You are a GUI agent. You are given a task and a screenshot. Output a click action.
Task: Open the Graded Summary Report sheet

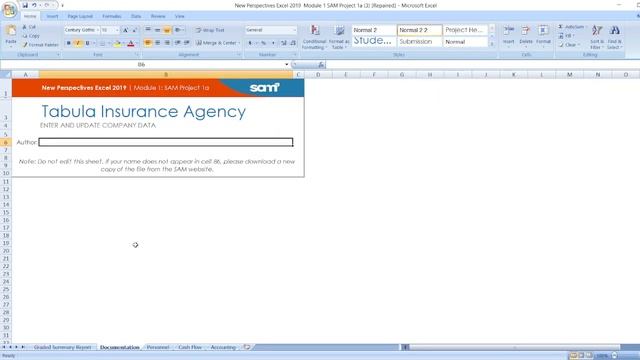pos(62,347)
